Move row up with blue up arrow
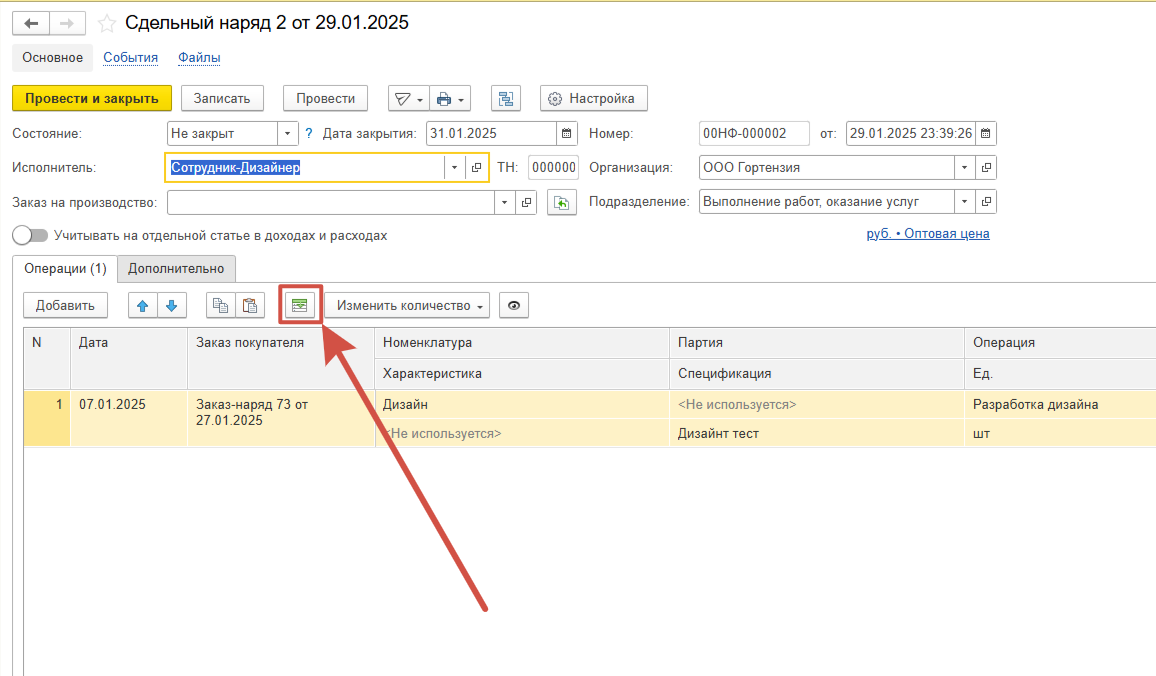The image size is (1156, 676). [x=142, y=306]
